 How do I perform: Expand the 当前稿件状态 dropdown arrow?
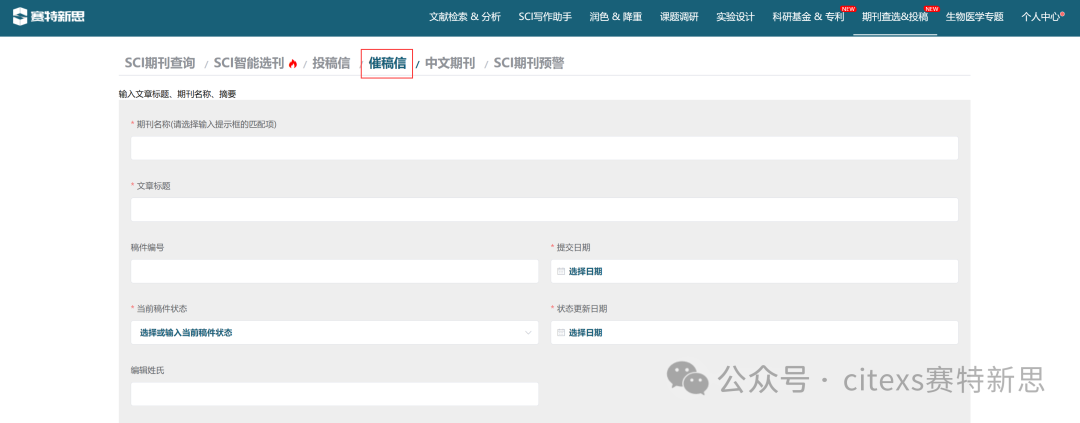coord(528,333)
